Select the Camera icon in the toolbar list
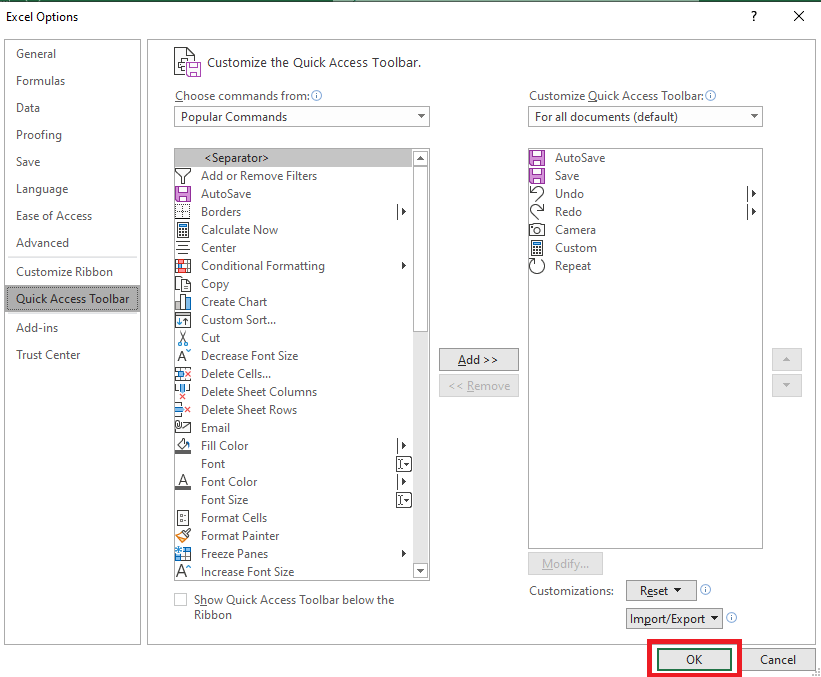Image resolution: width=821 pixels, height=677 pixels. pos(537,230)
